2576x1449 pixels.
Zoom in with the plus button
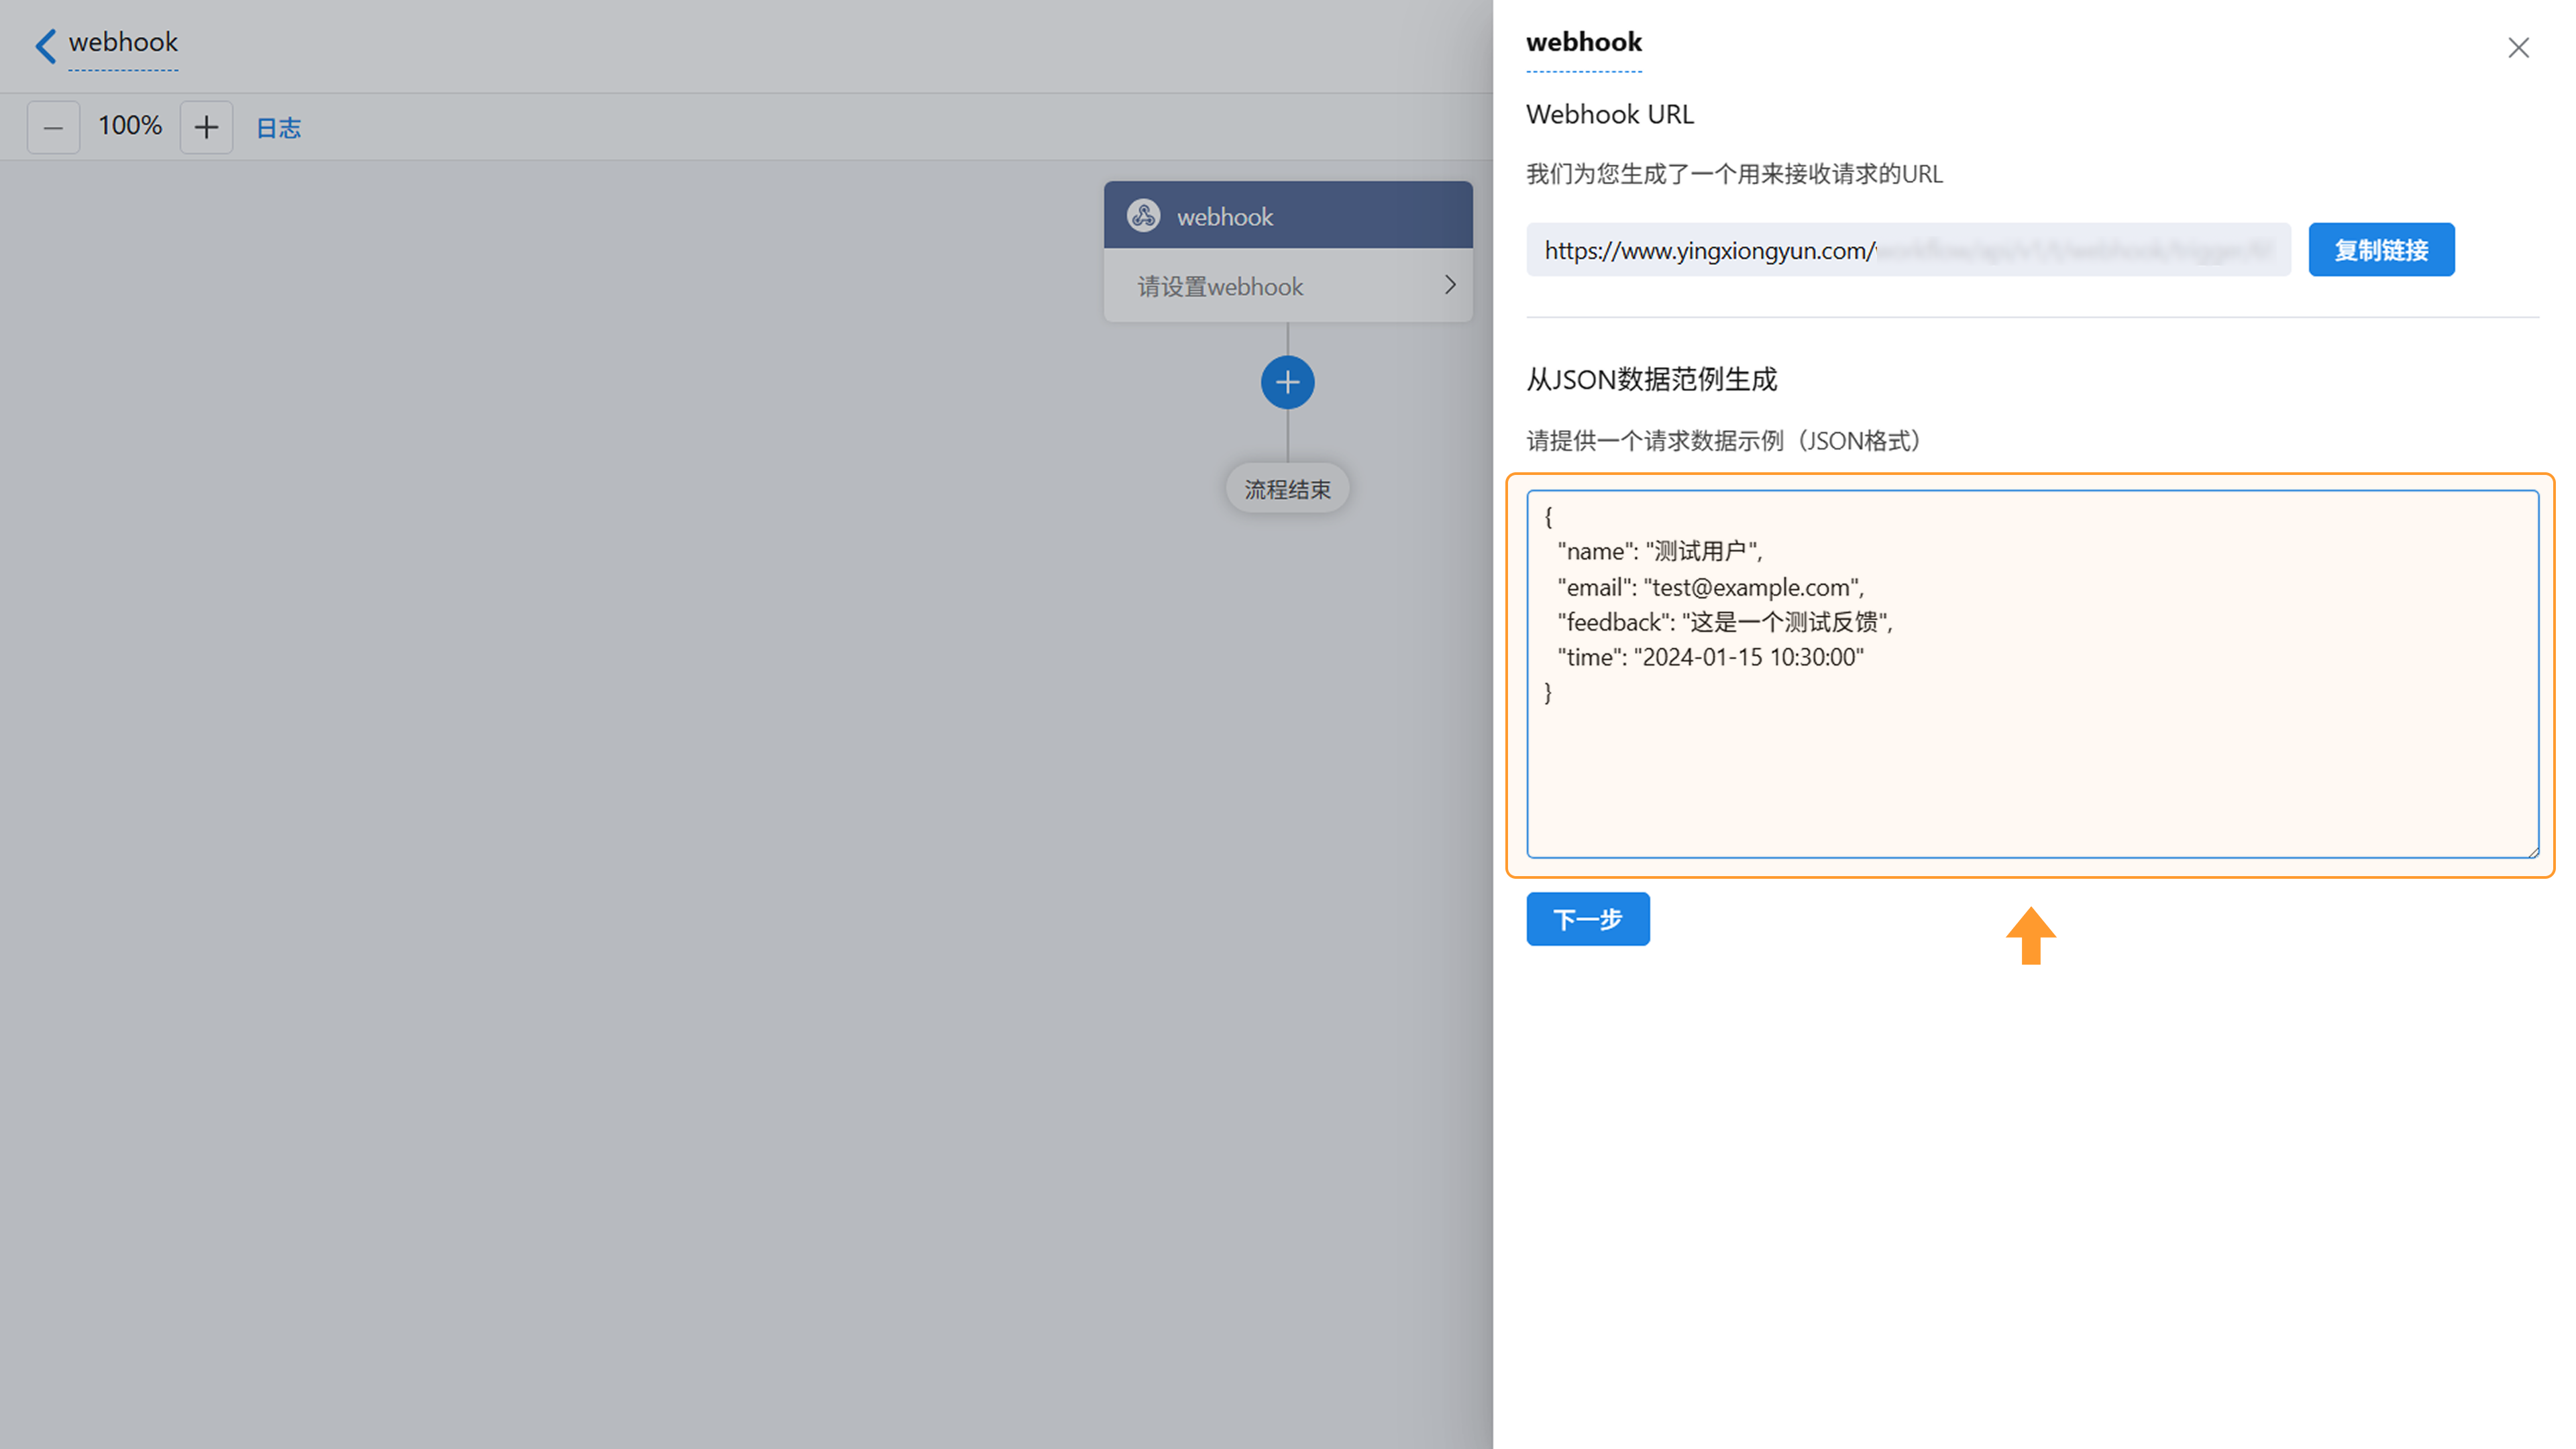click(206, 127)
